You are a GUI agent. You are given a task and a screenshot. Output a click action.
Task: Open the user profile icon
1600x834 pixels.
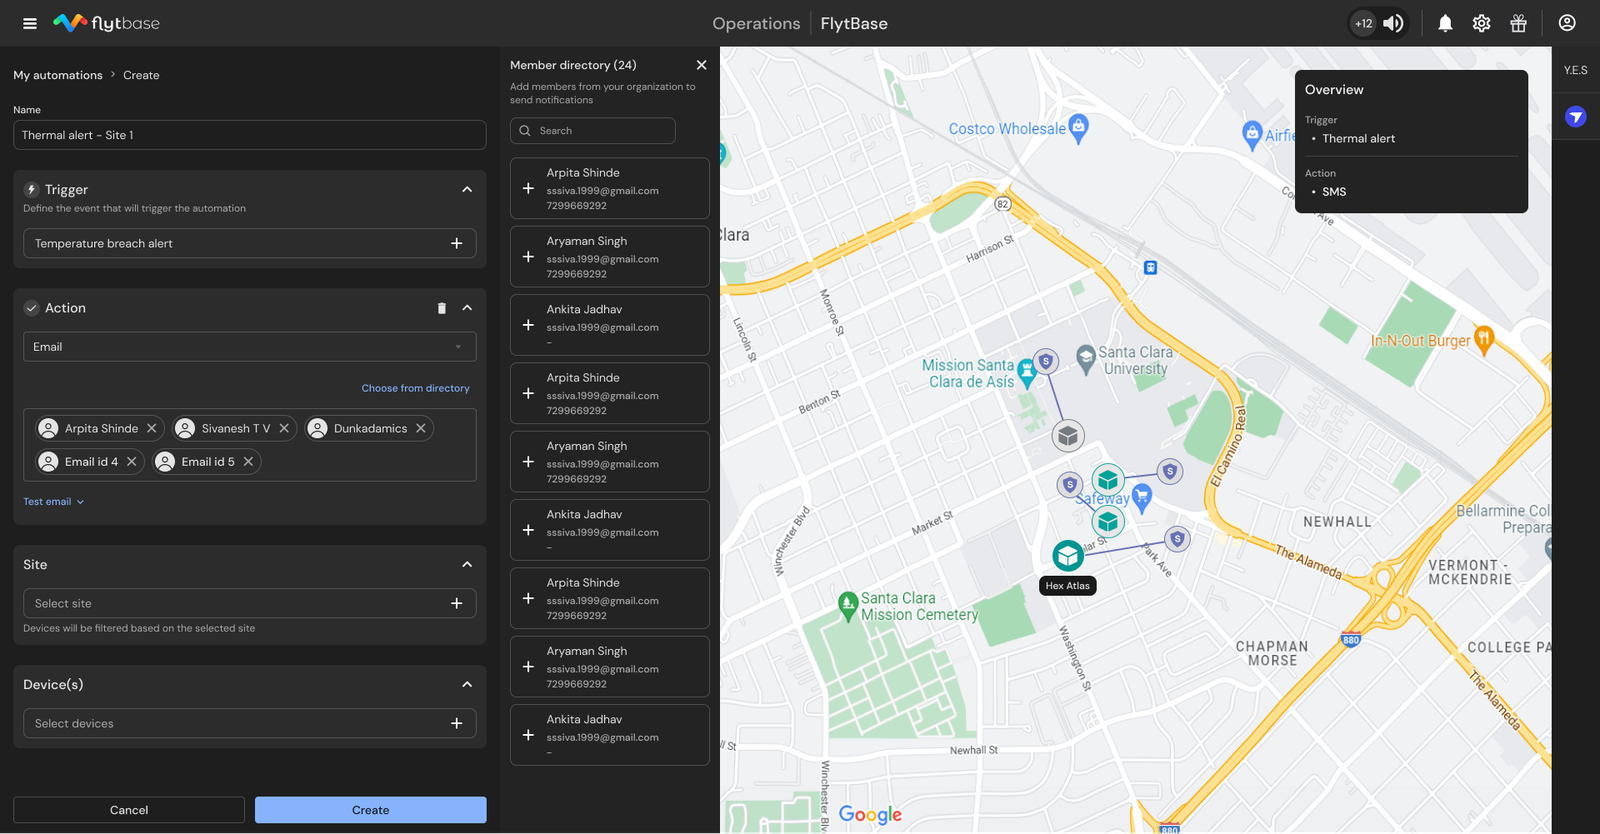[x=1567, y=23]
